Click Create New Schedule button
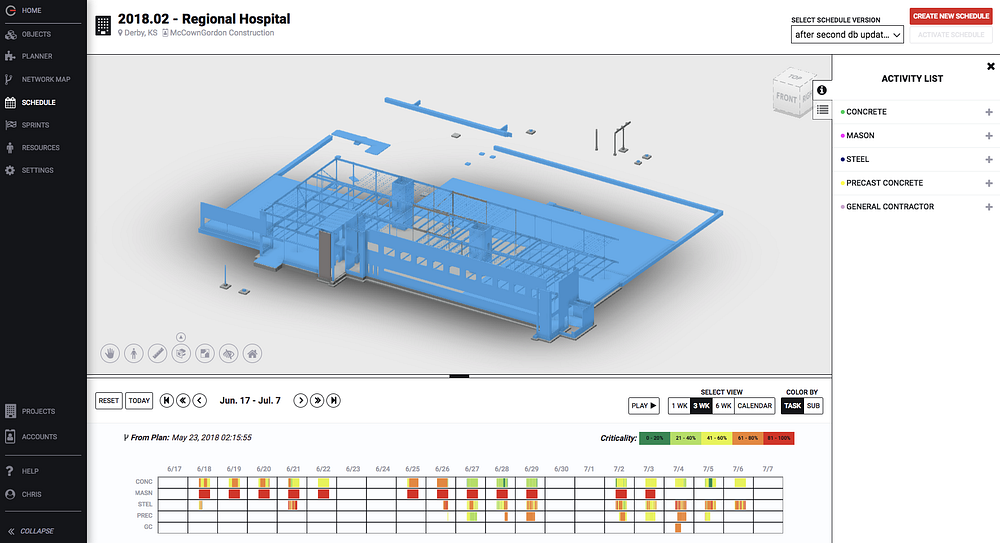This screenshot has height=543, width=1000. pos(951,16)
